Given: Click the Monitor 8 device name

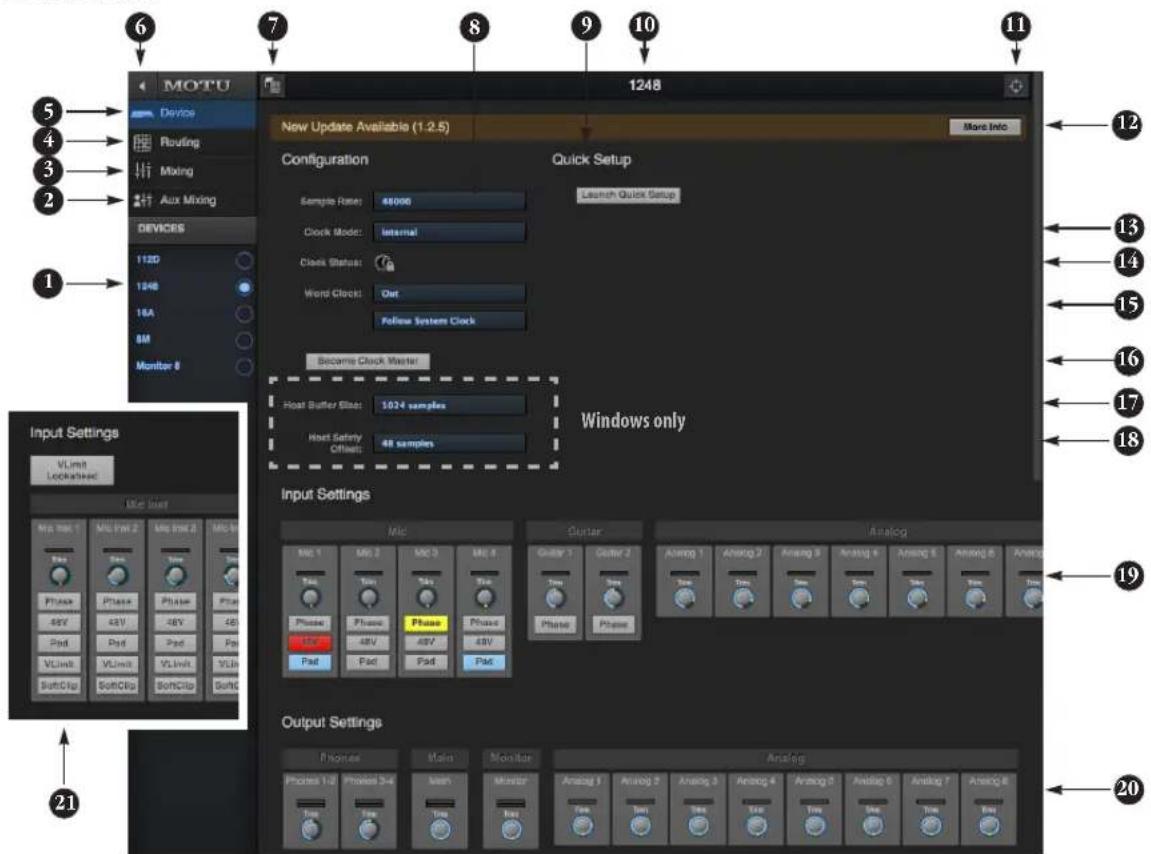Looking at the screenshot, I should (x=158, y=366).
